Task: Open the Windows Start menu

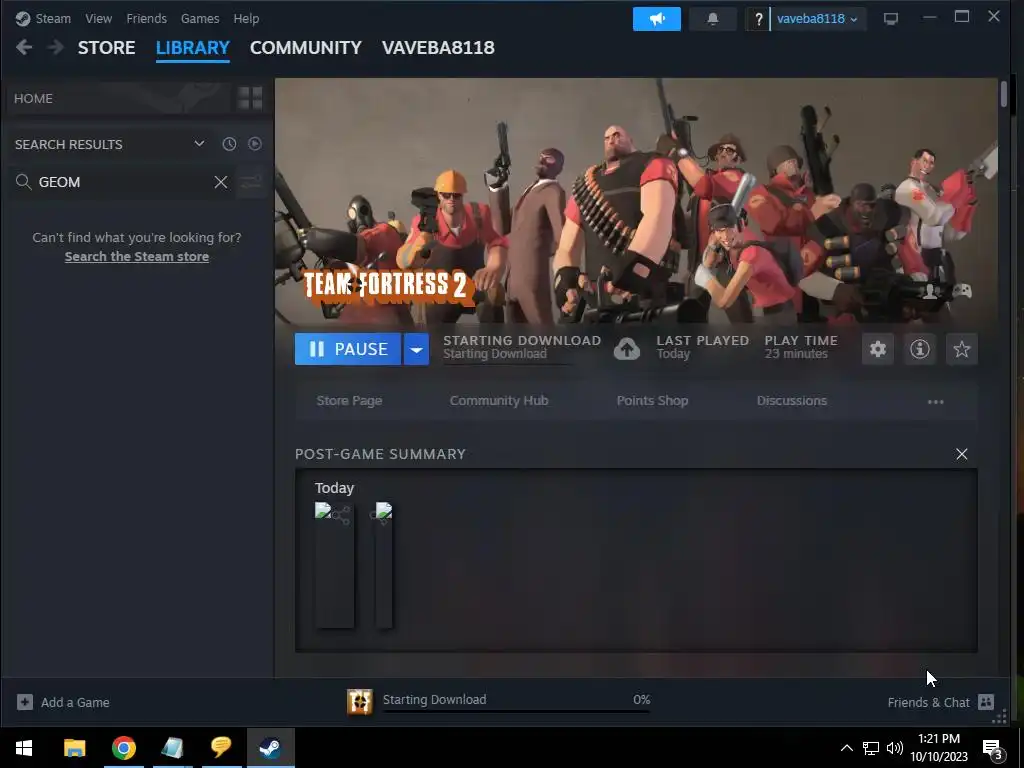Action: (24, 748)
